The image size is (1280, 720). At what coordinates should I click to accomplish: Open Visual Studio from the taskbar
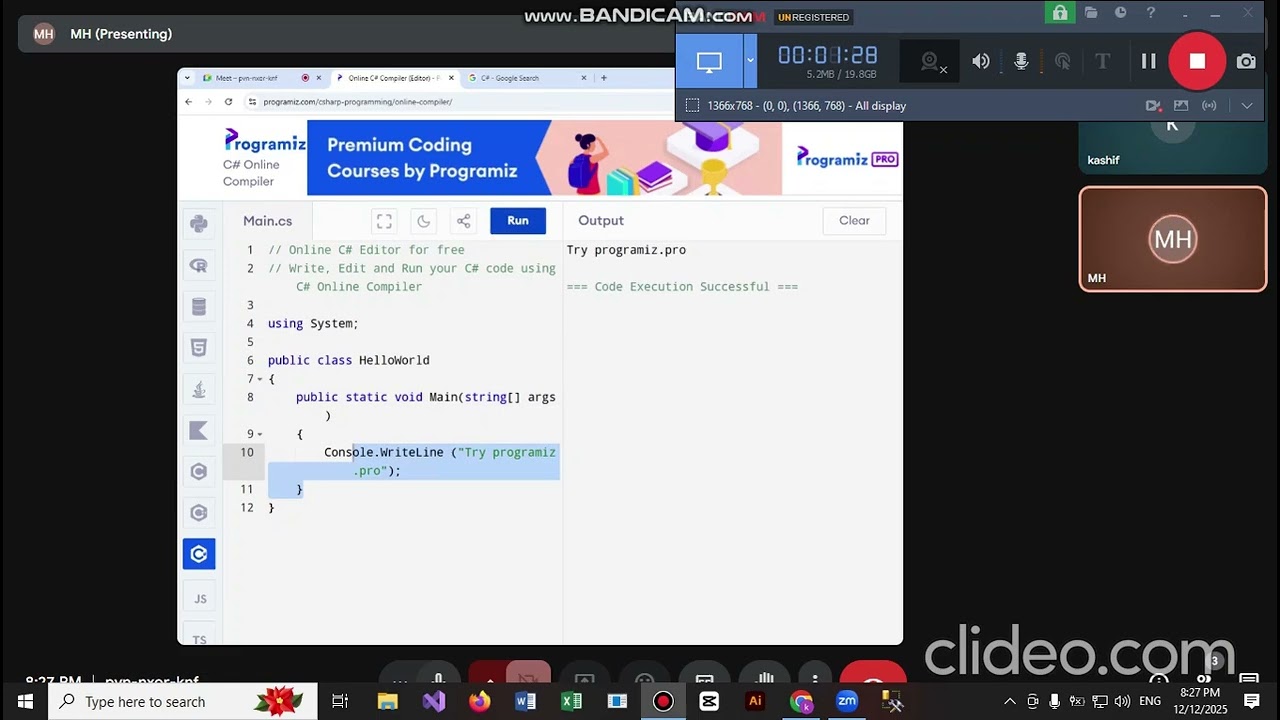[x=434, y=701]
